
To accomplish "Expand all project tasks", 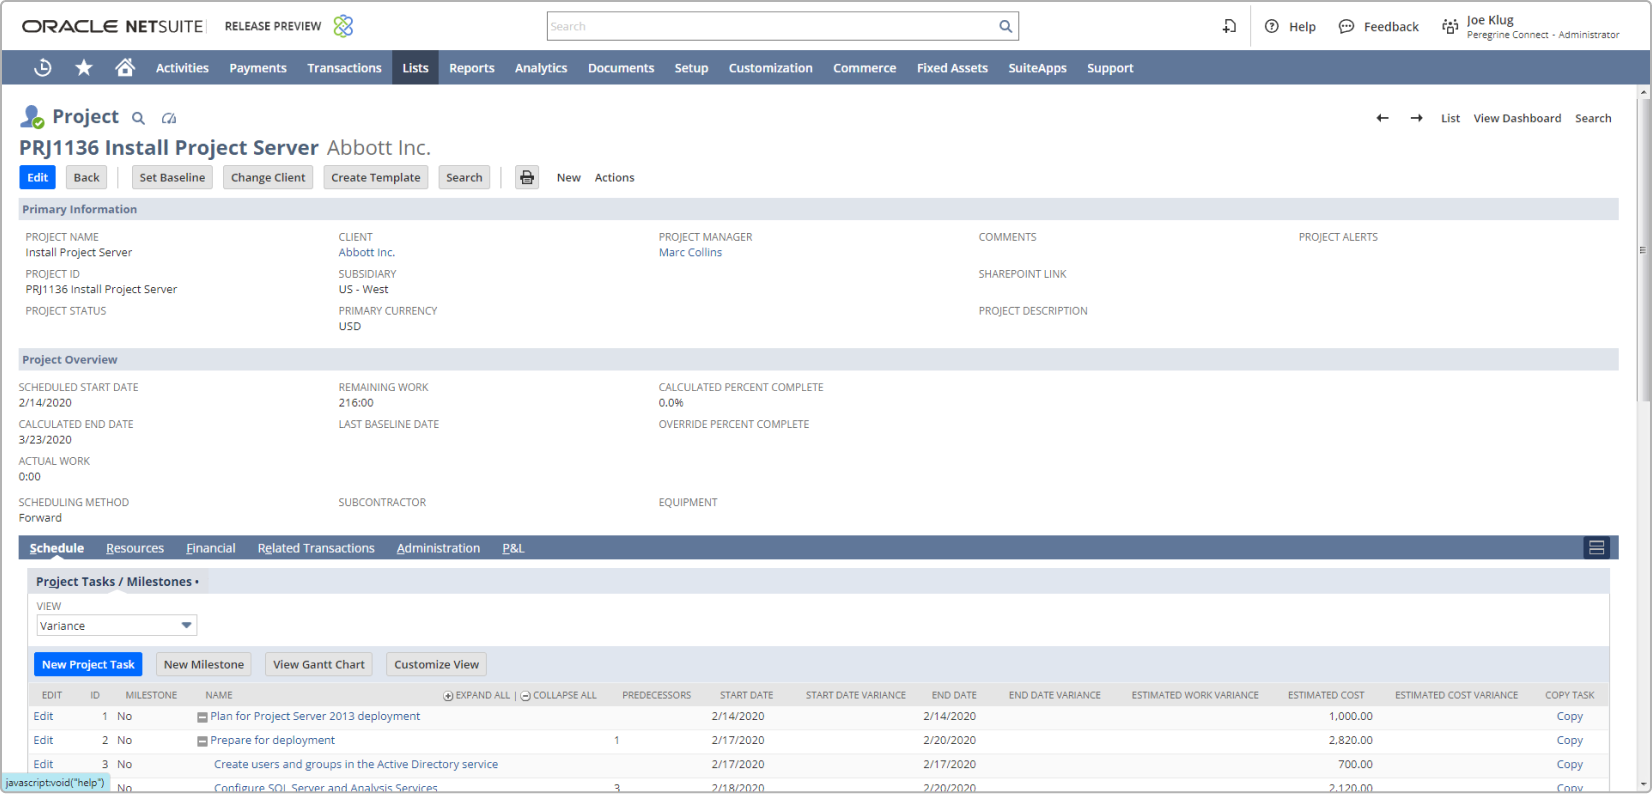I will [x=476, y=695].
